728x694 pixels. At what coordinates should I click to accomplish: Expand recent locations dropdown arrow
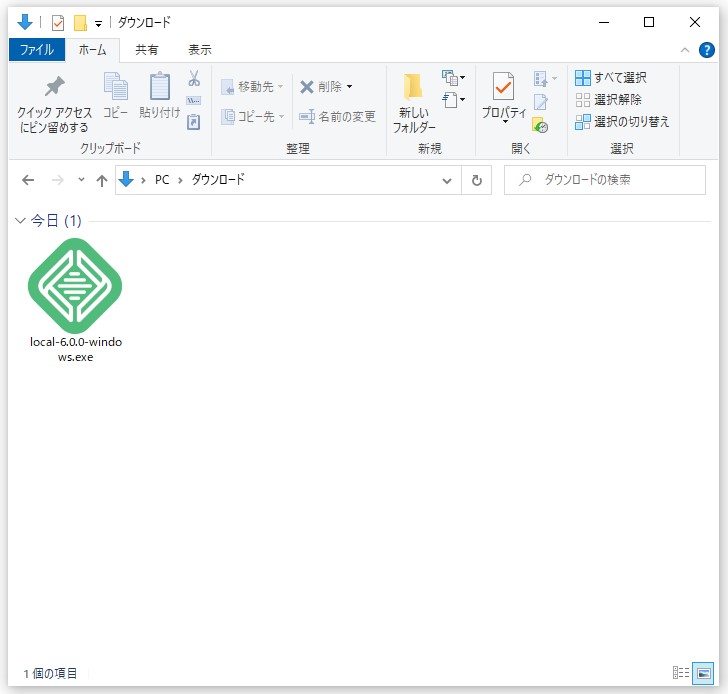point(81,180)
